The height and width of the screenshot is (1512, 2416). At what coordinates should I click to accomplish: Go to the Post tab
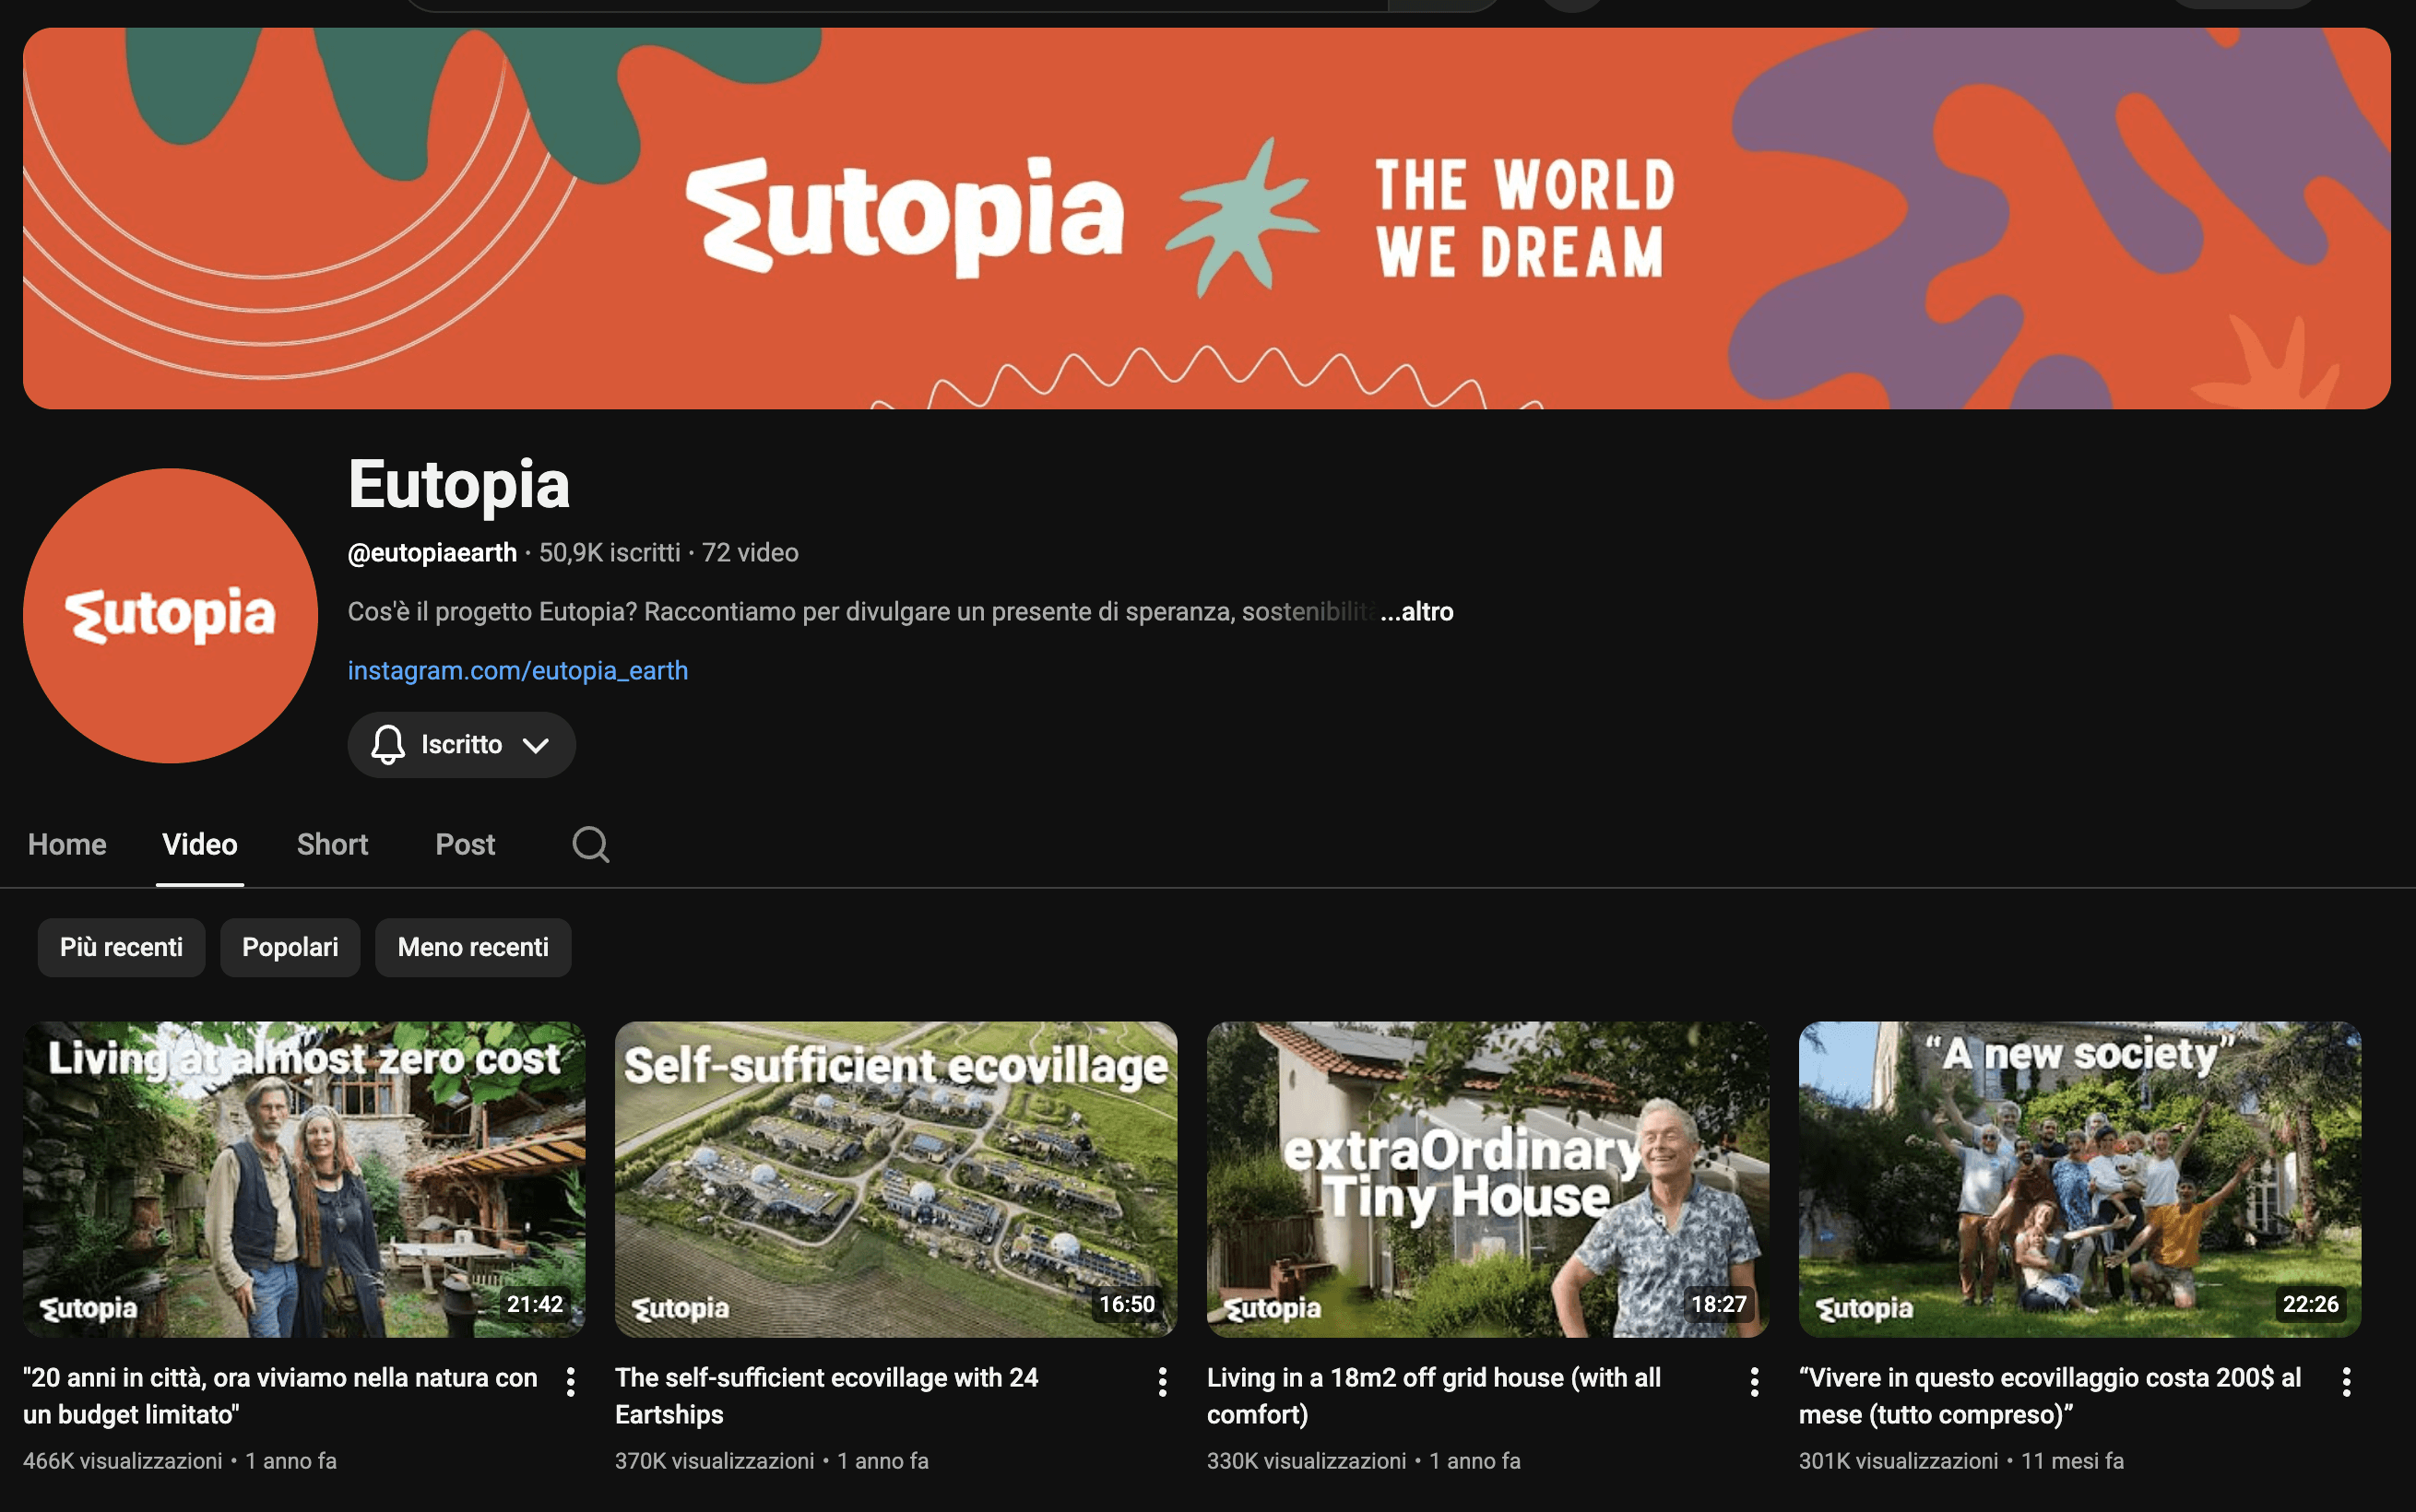click(x=465, y=844)
